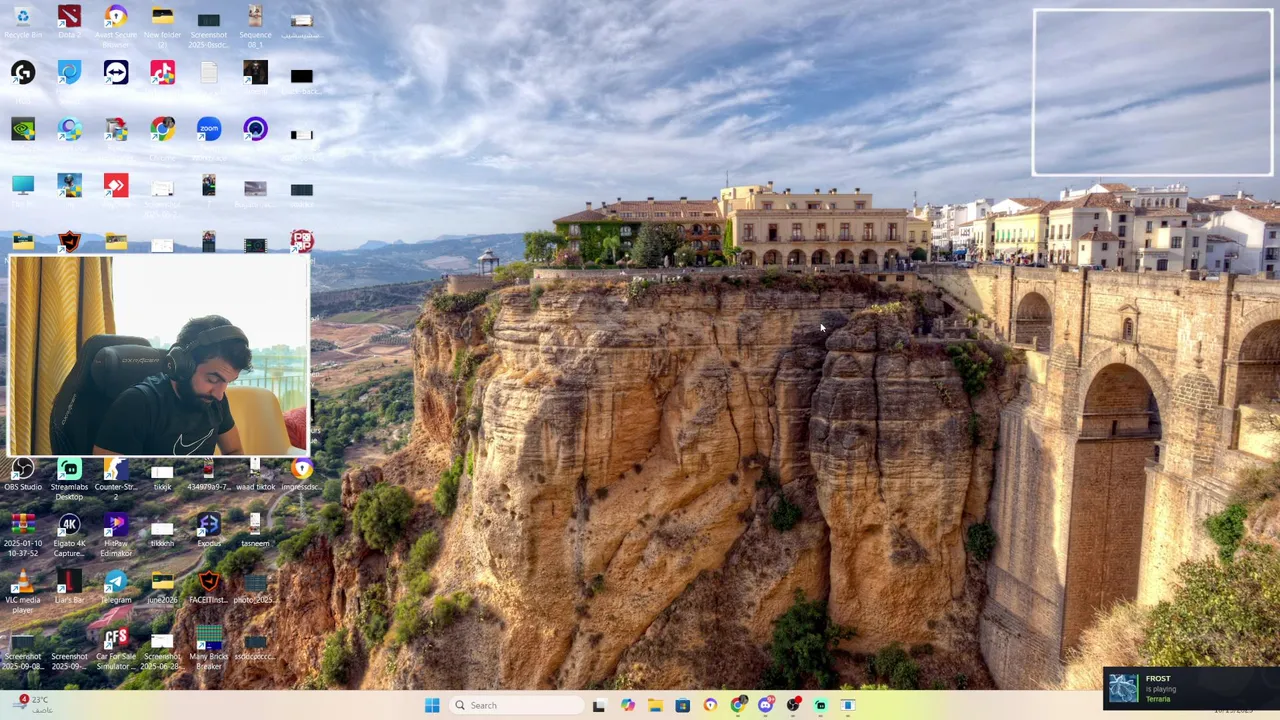Open the Recycle Bin desktop icon
The image size is (1280, 720).
point(23,23)
